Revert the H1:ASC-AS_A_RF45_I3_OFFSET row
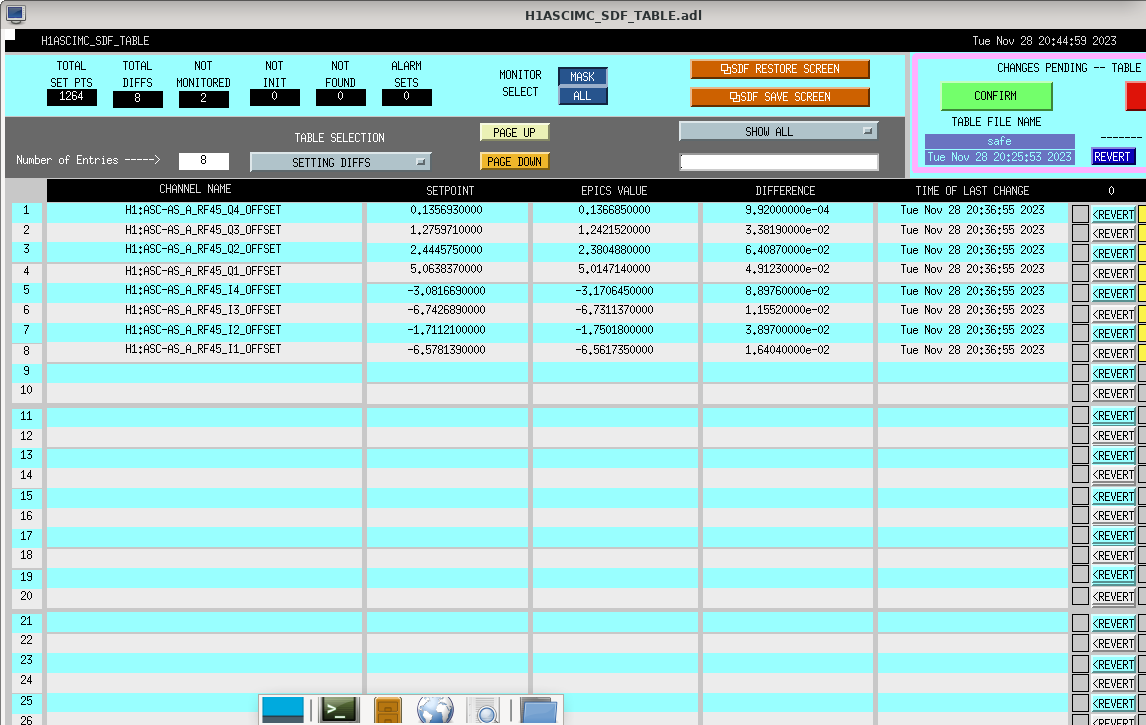Screen dimensions: 1146x725 click(x=1114, y=314)
